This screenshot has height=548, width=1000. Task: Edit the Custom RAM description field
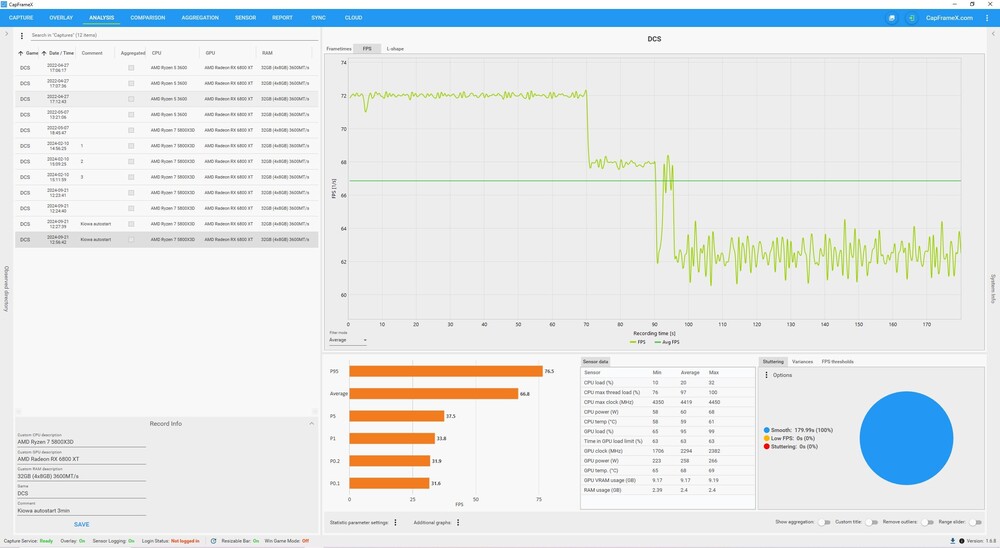pos(81,476)
